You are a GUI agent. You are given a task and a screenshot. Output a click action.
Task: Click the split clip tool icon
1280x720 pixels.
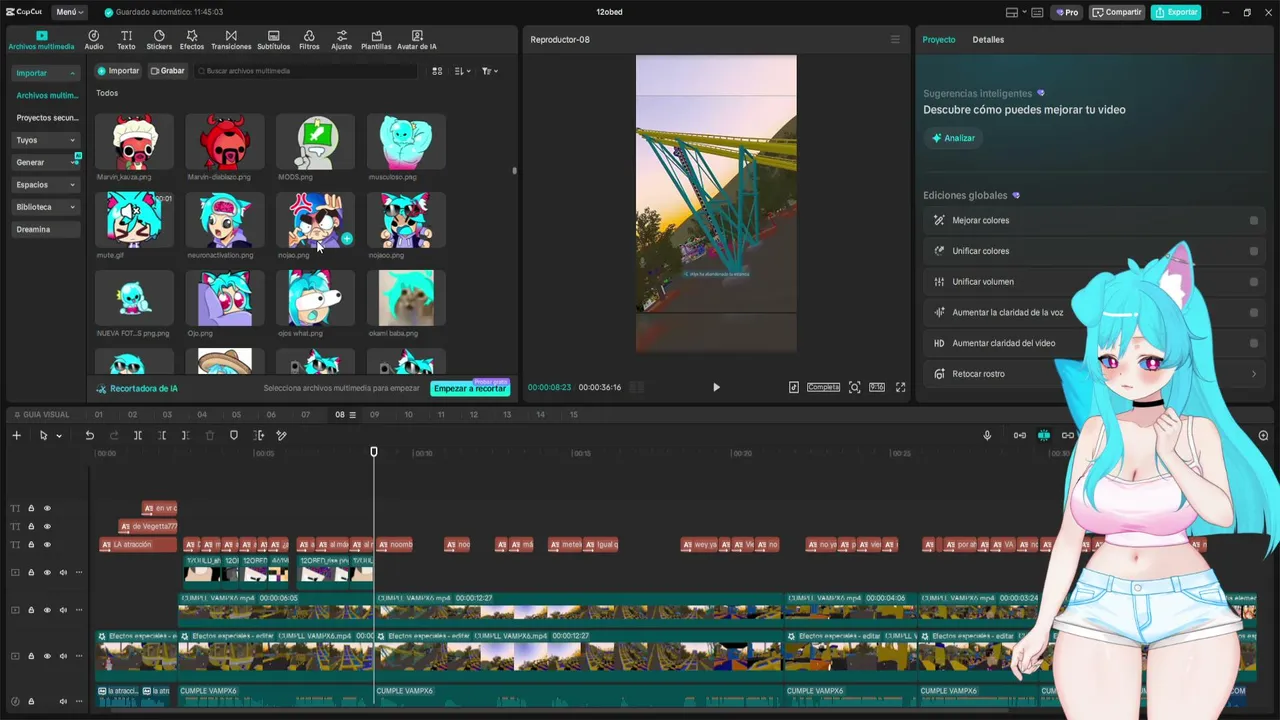tap(138, 435)
